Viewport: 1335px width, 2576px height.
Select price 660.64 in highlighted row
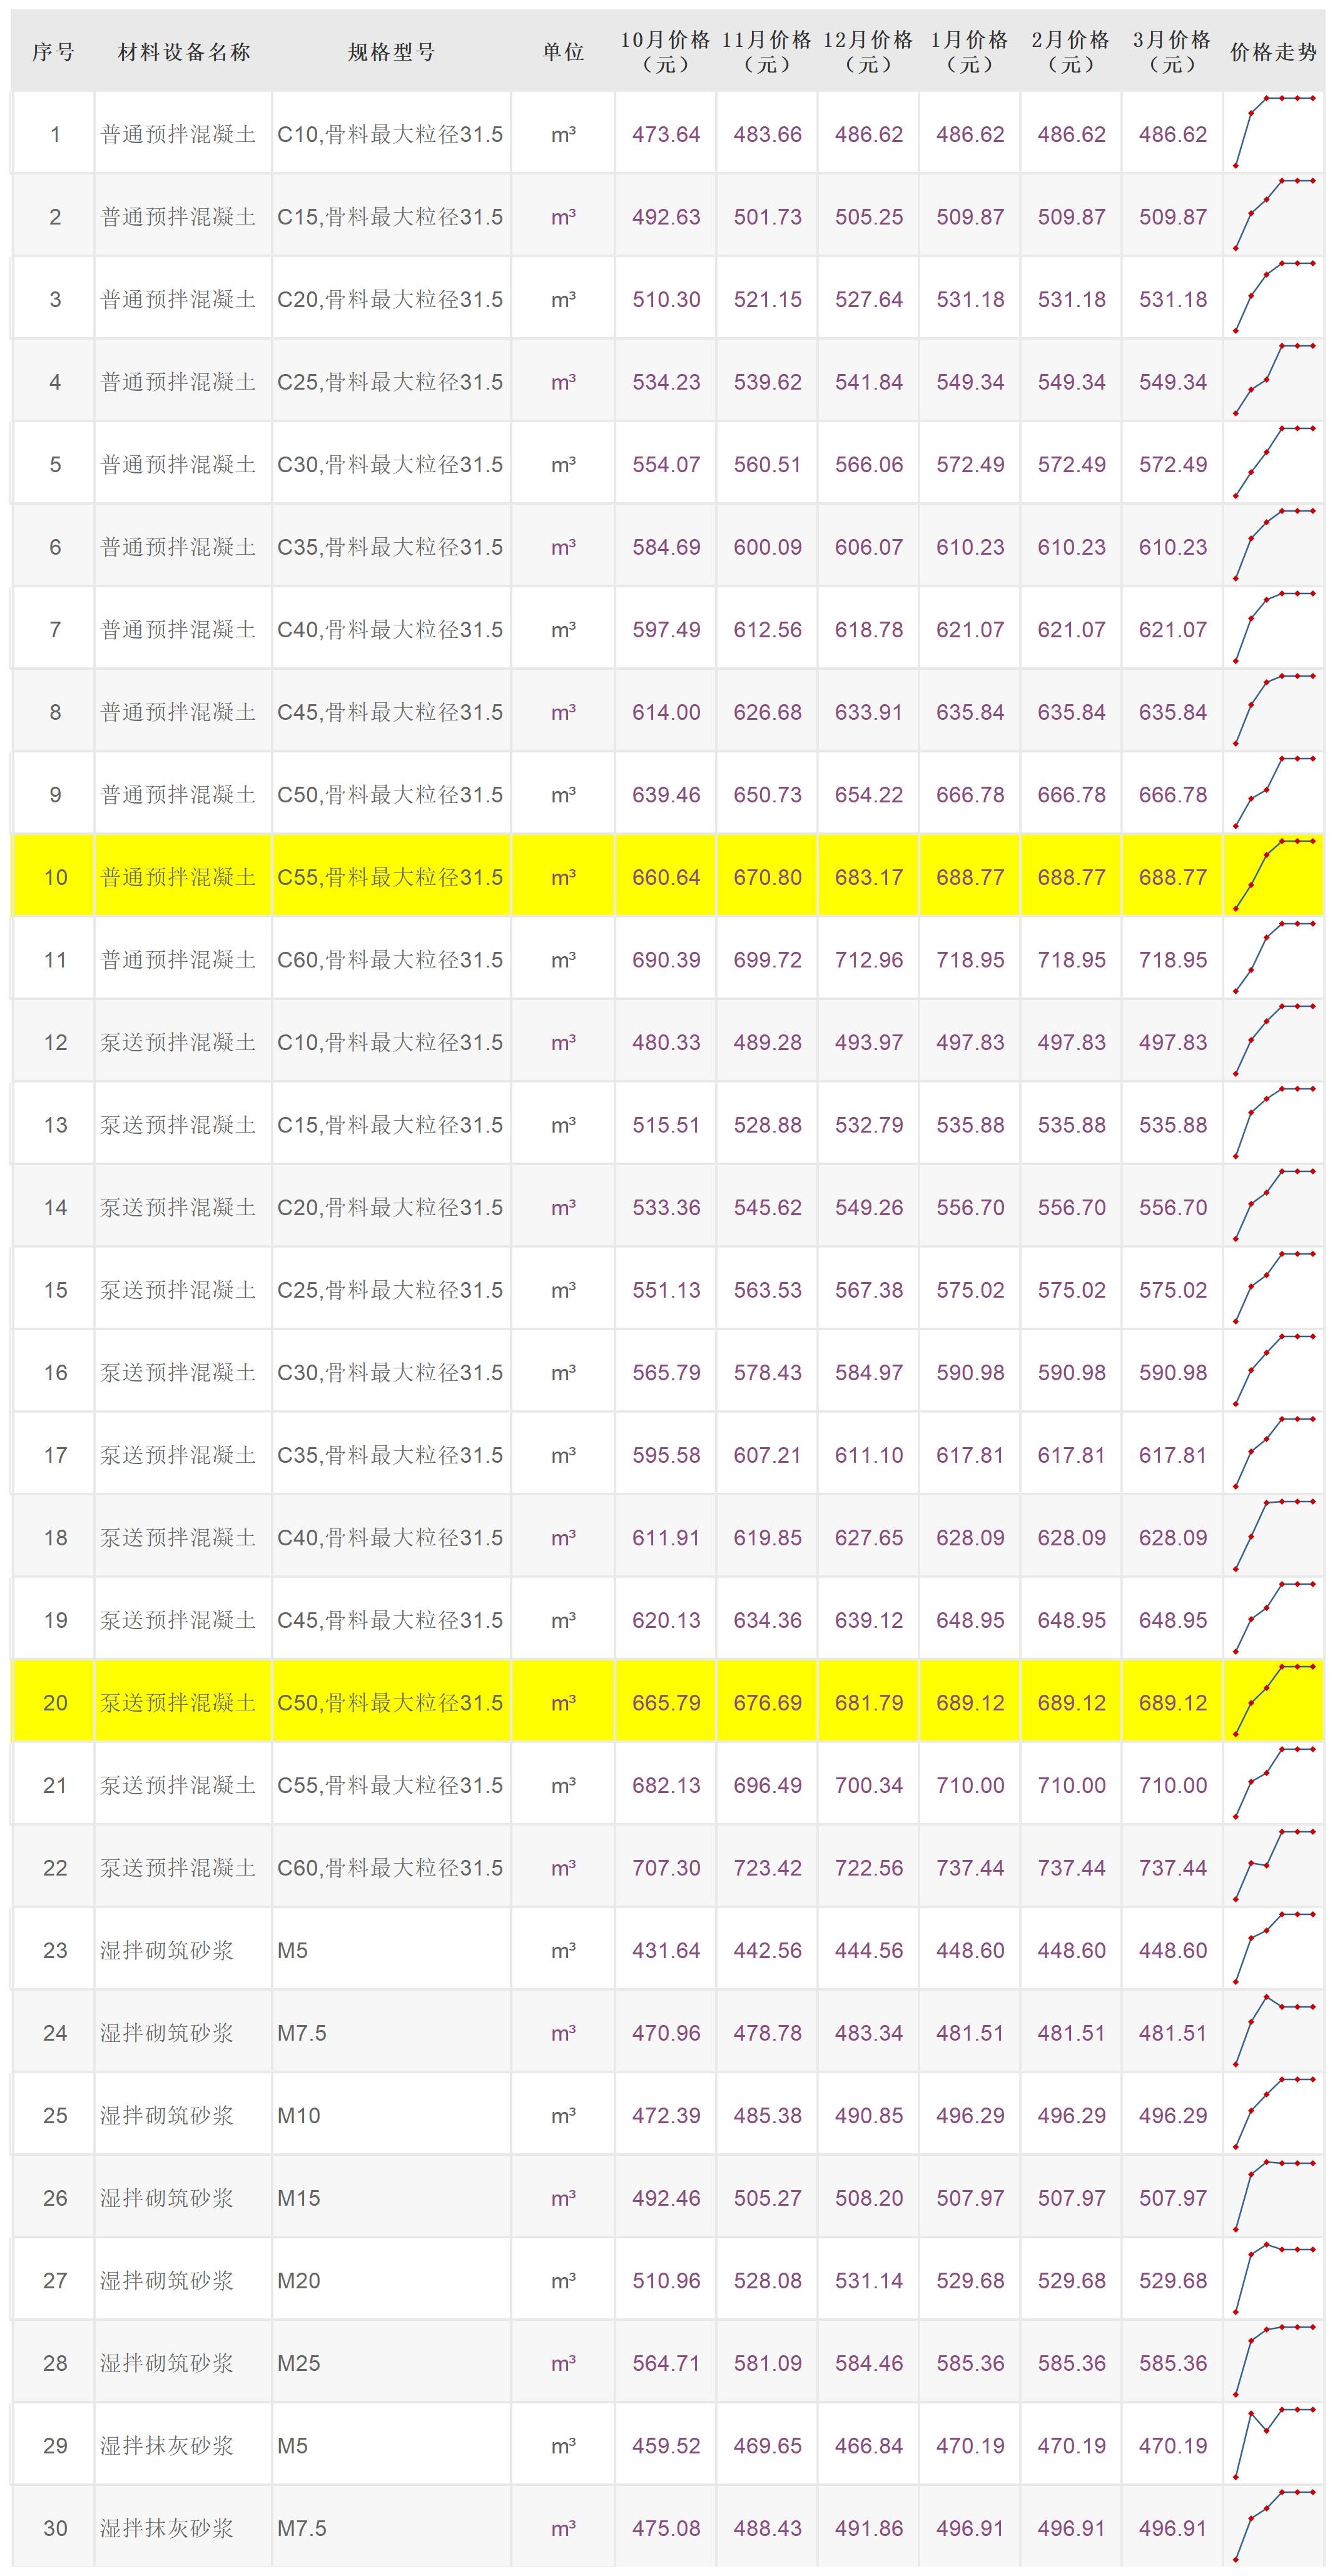pos(666,877)
